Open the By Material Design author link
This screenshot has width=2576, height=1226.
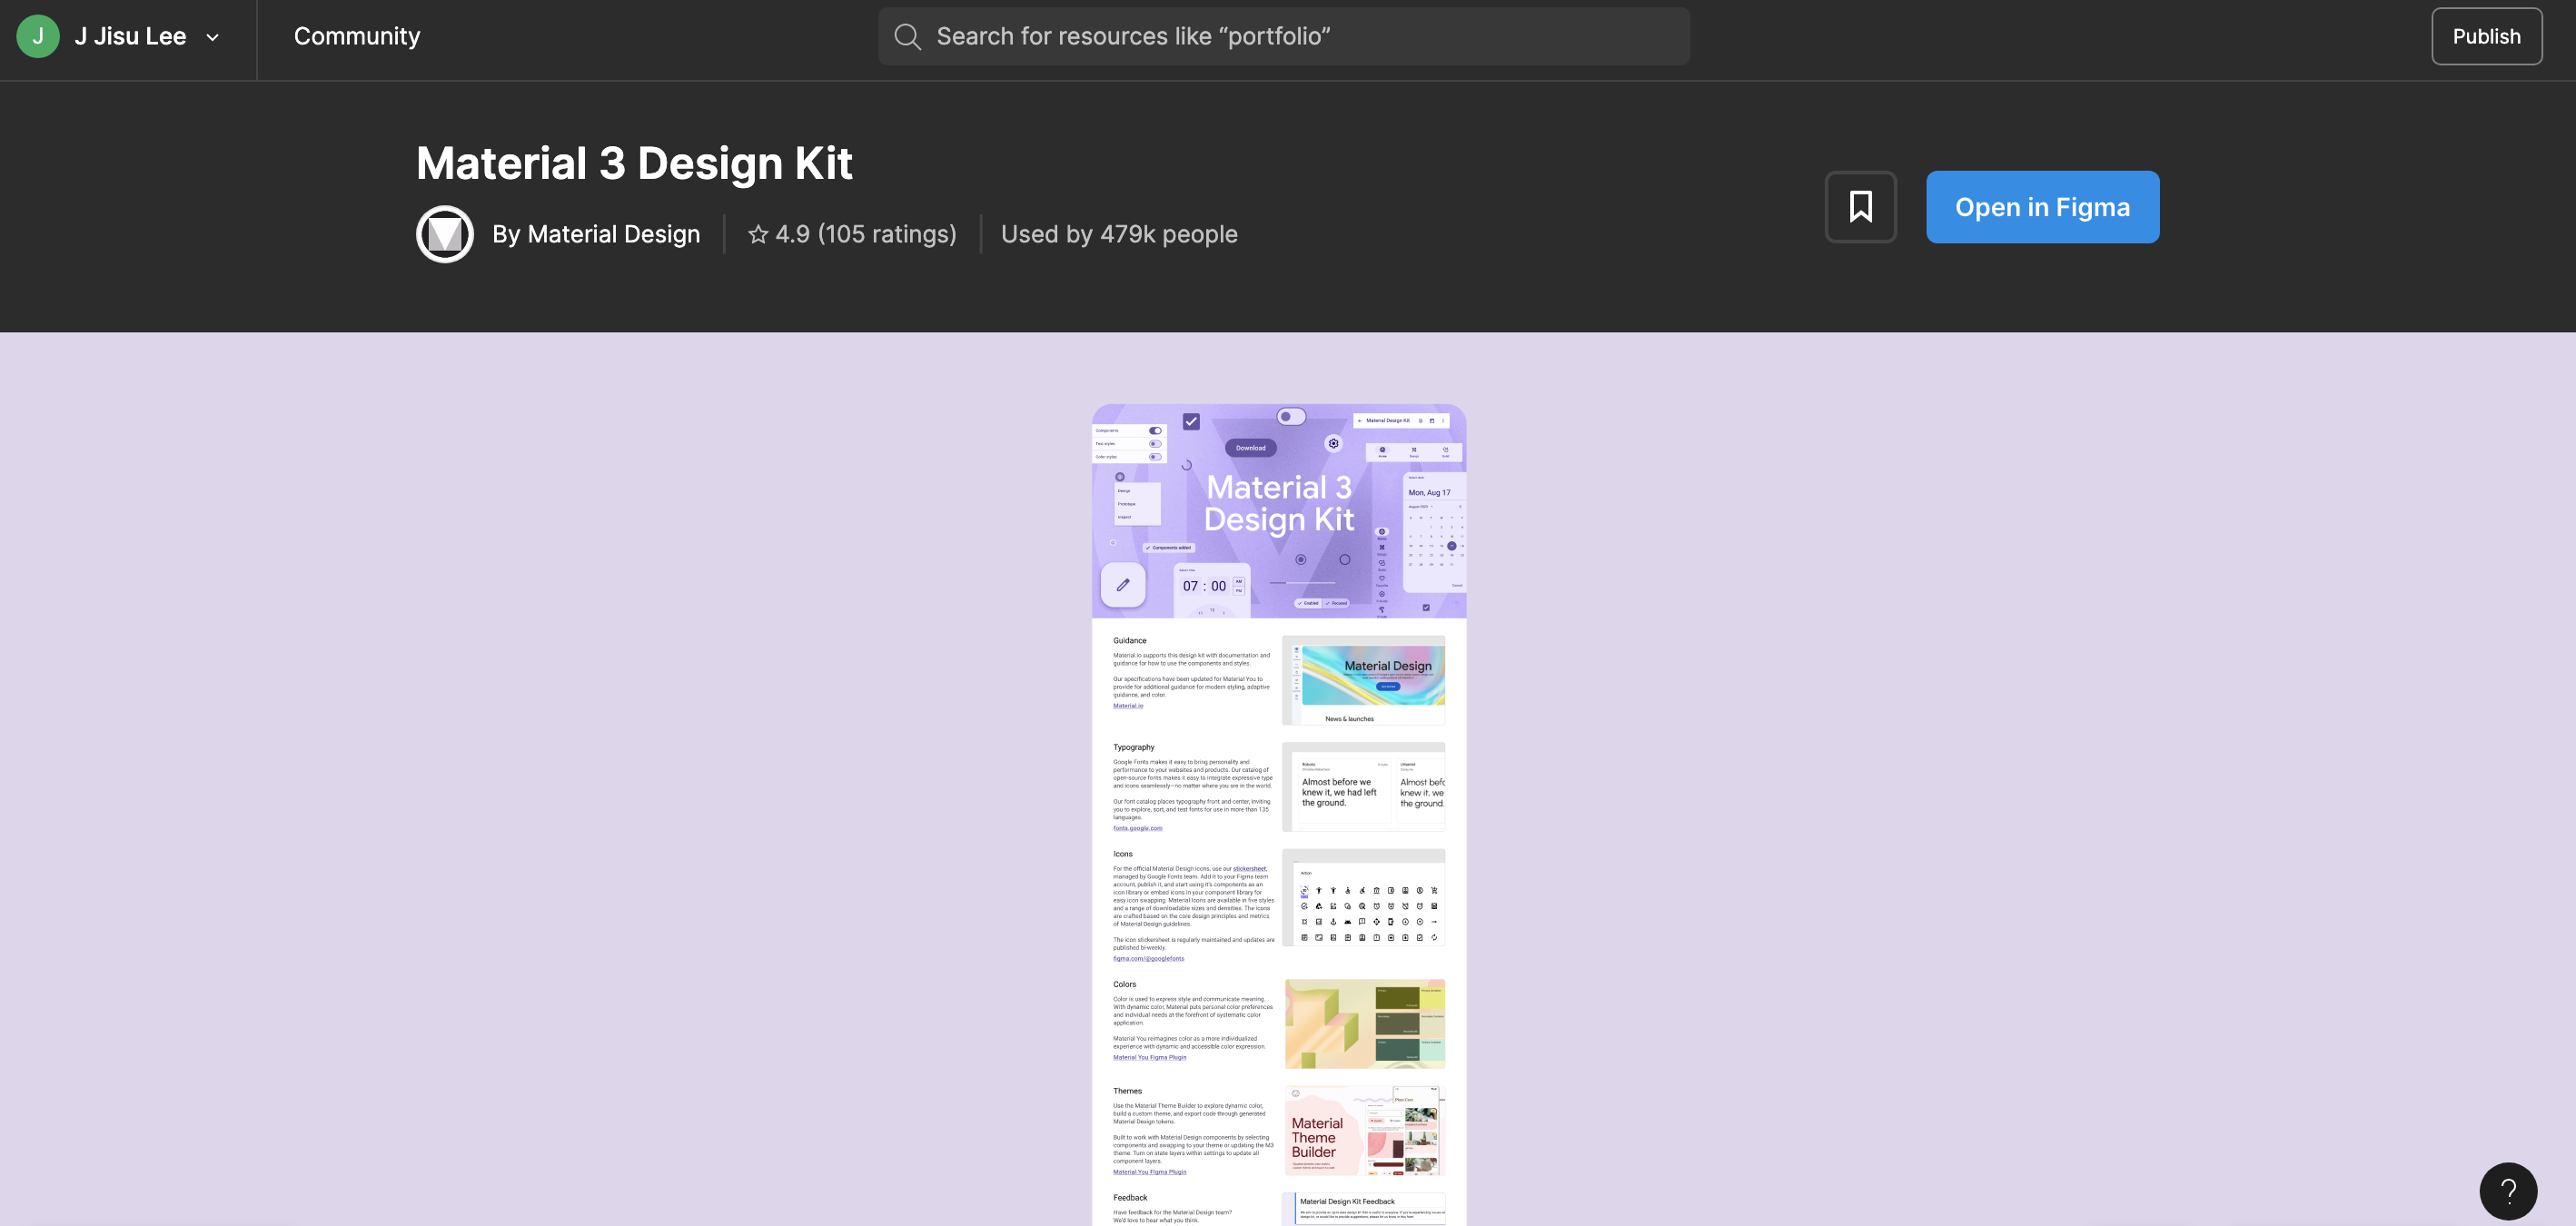click(x=596, y=234)
